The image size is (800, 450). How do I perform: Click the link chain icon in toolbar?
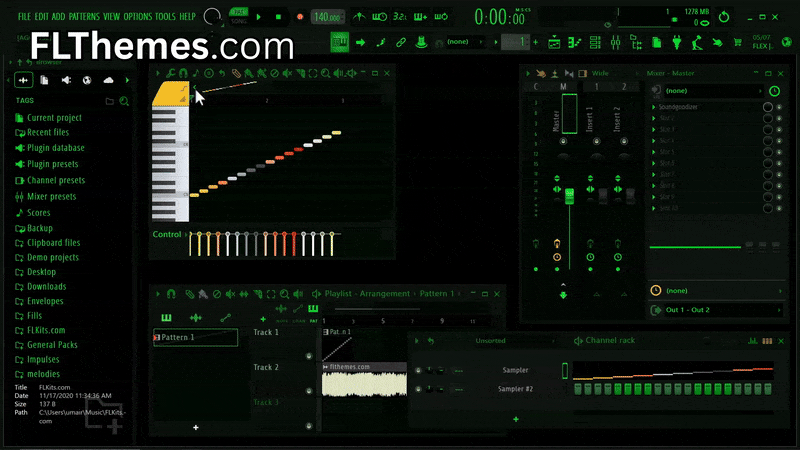[401, 43]
